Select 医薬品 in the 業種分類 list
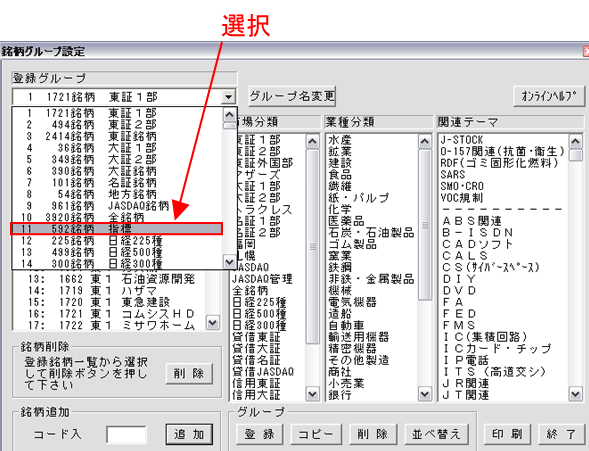 346,221
